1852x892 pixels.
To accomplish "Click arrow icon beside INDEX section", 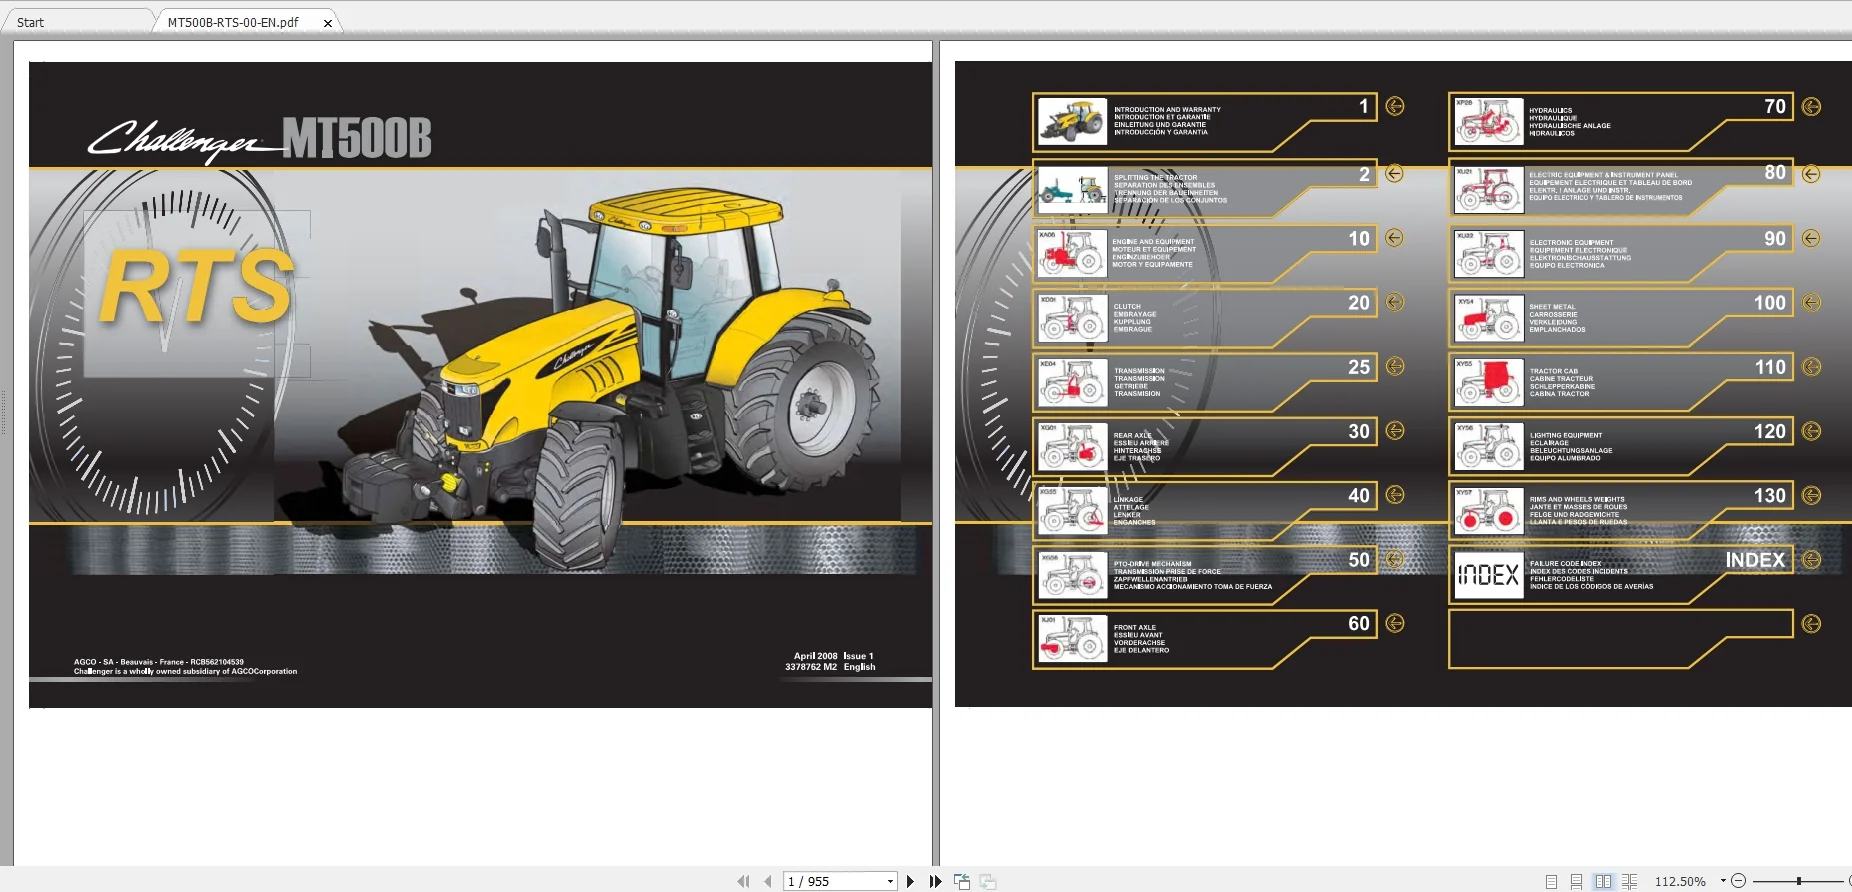I will point(1811,559).
